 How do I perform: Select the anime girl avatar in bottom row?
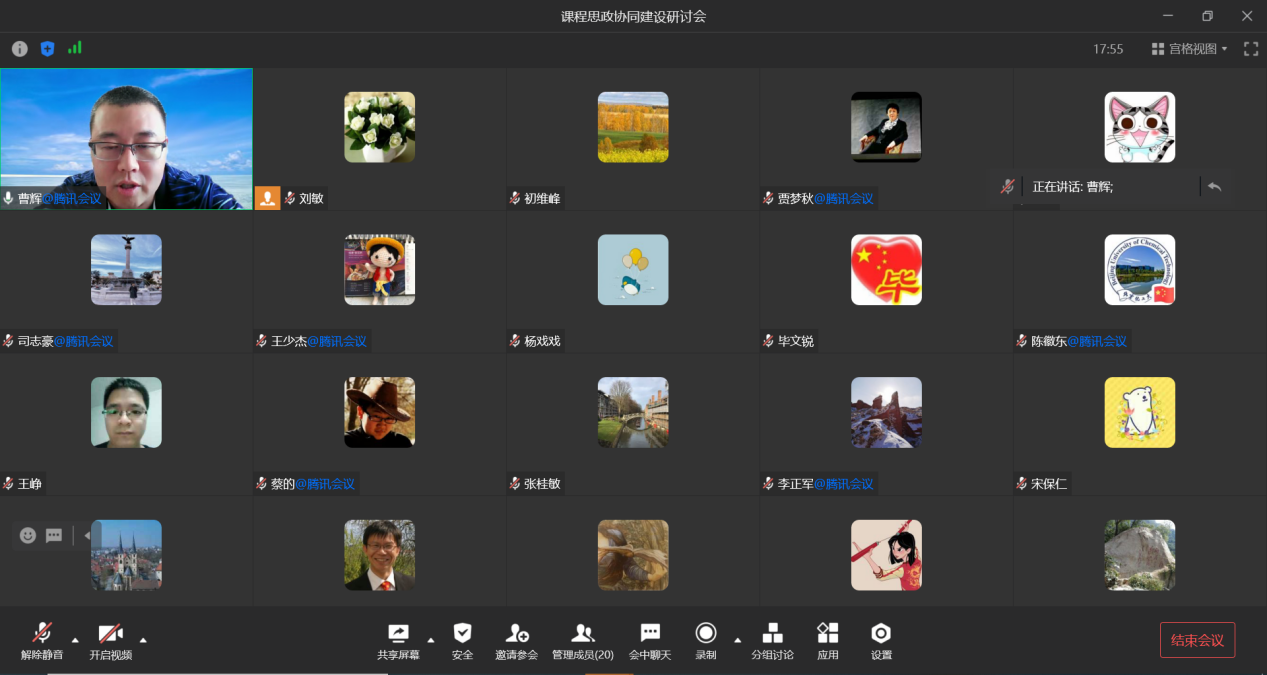tap(886, 555)
